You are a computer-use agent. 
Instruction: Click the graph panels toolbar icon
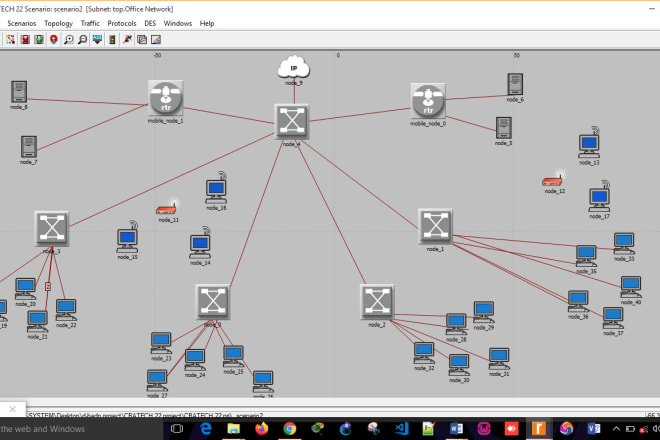156,40
